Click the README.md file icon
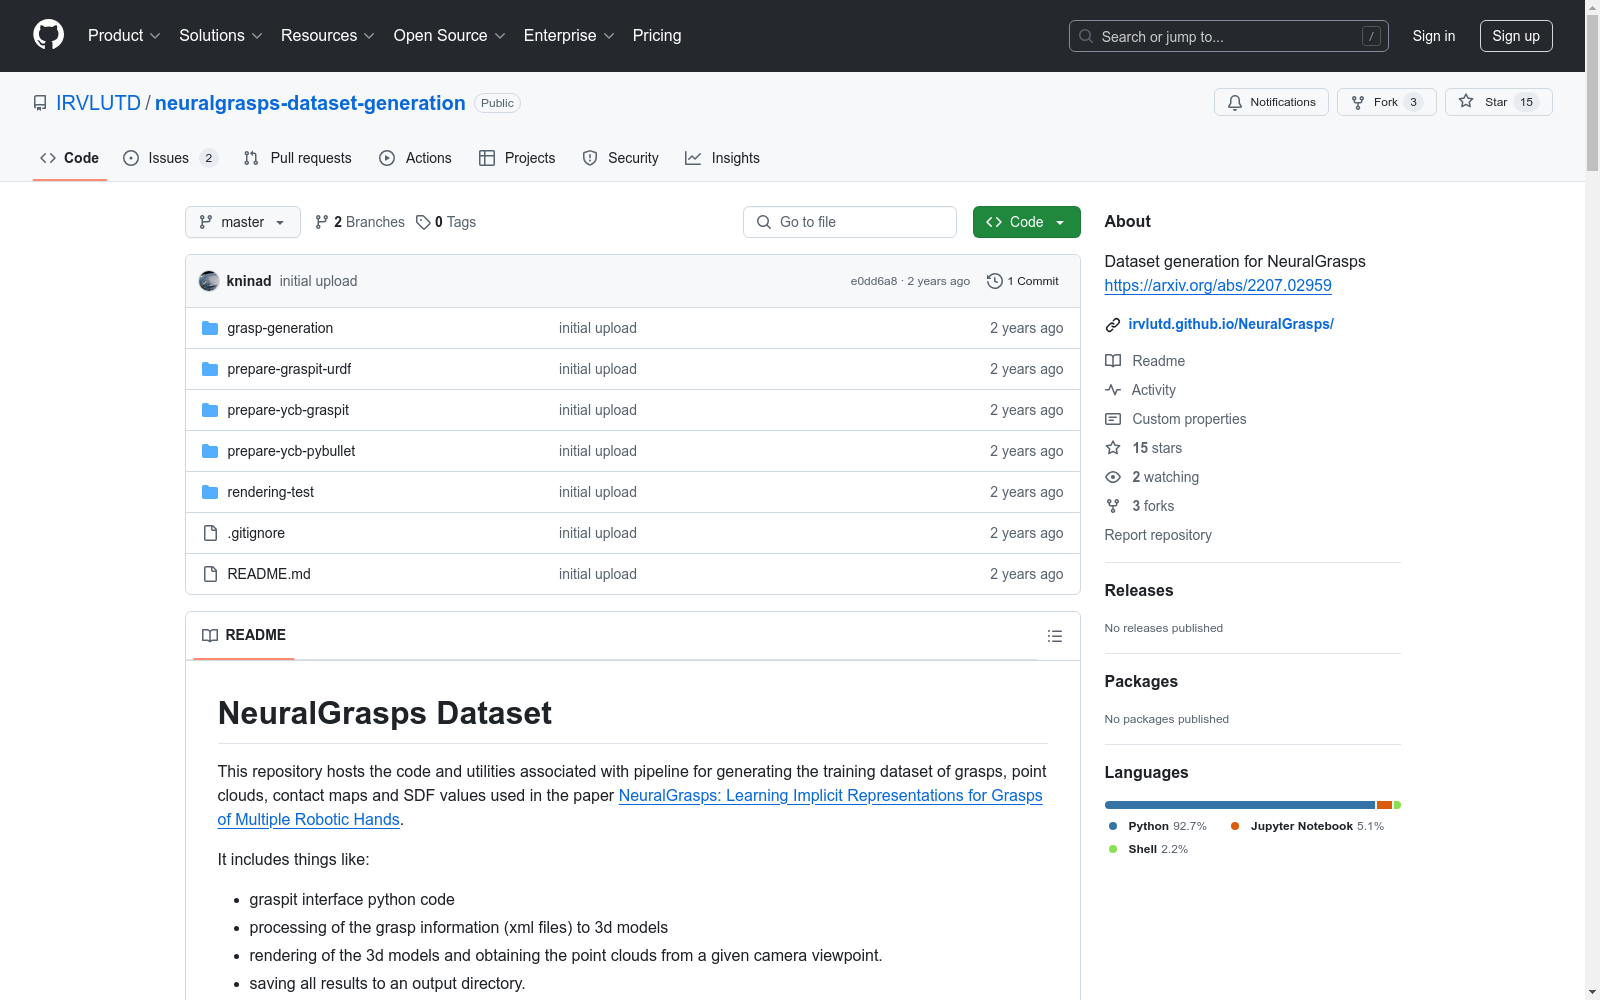 point(210,574)
